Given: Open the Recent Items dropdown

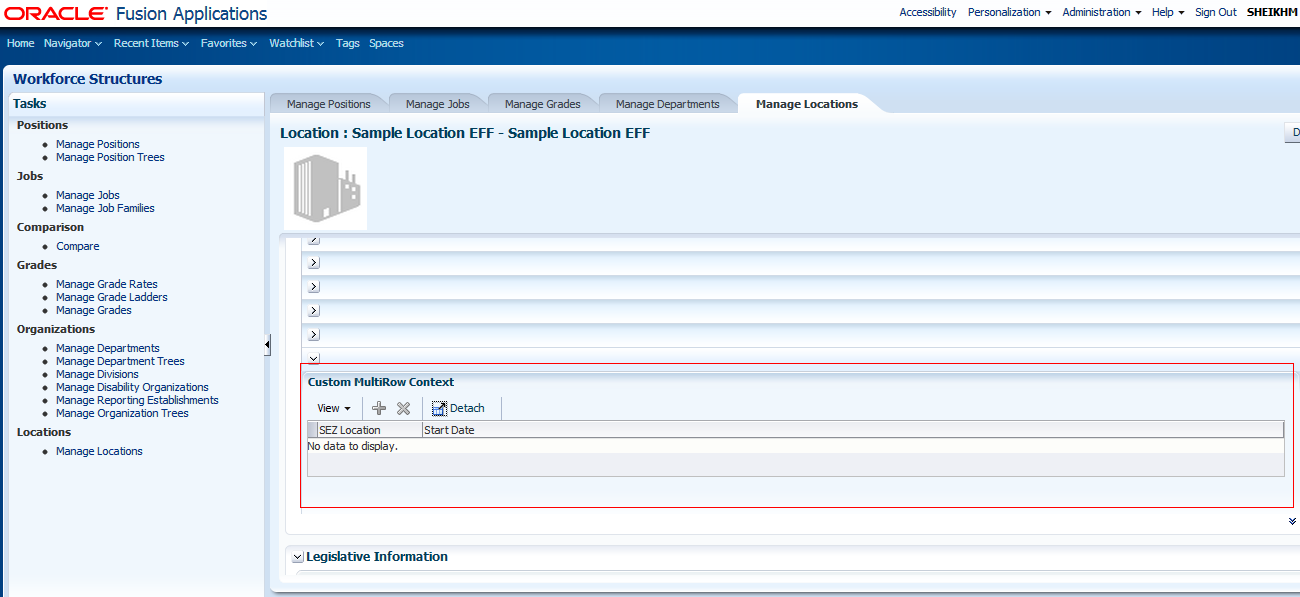Looking at the screenshot, I should click(150, 43).
